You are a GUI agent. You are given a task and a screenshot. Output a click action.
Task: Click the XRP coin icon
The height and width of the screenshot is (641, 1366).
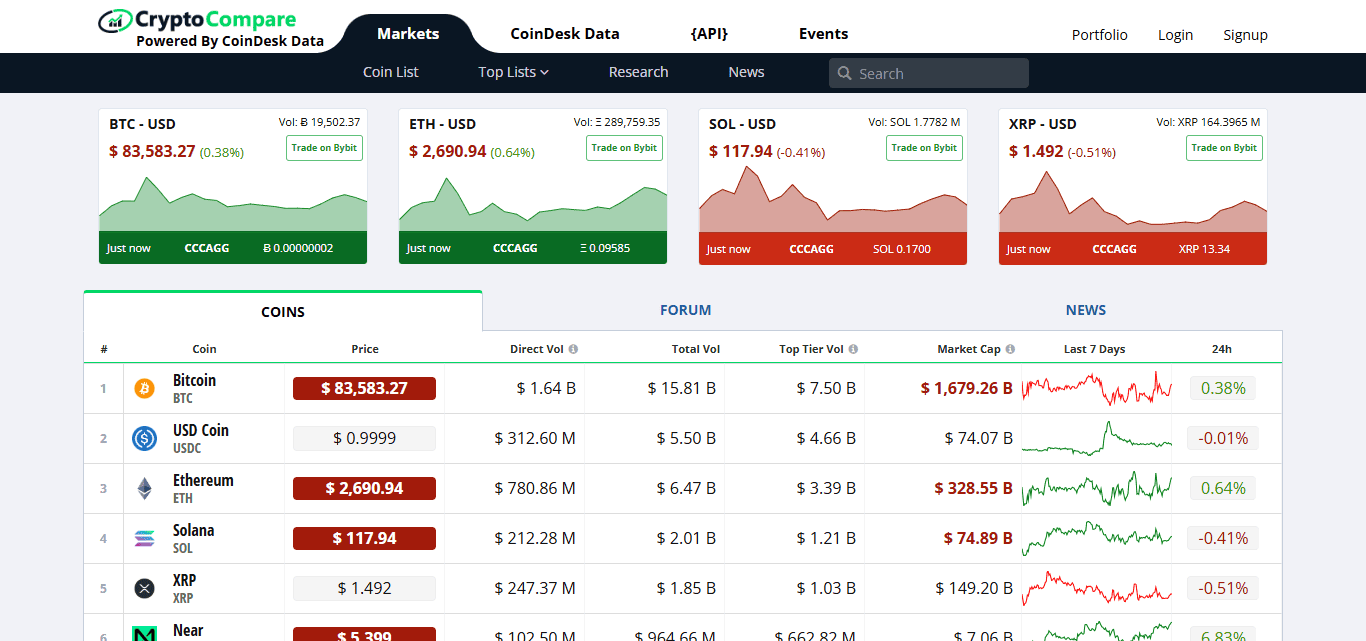pos(144,588)
